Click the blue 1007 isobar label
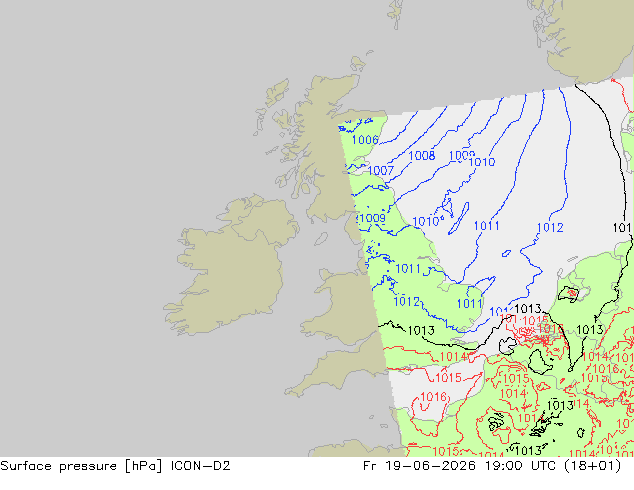The height and width of the screenshot is (490, 634). tap(380, 170)
